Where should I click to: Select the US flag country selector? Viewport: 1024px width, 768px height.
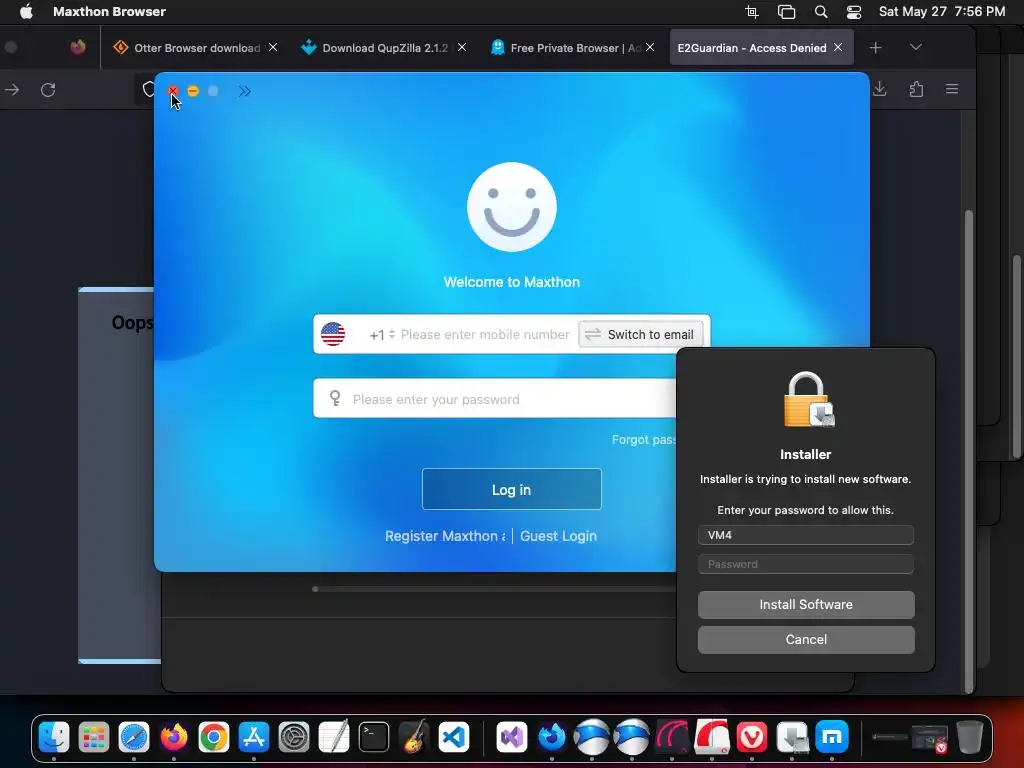coord(333,334)
